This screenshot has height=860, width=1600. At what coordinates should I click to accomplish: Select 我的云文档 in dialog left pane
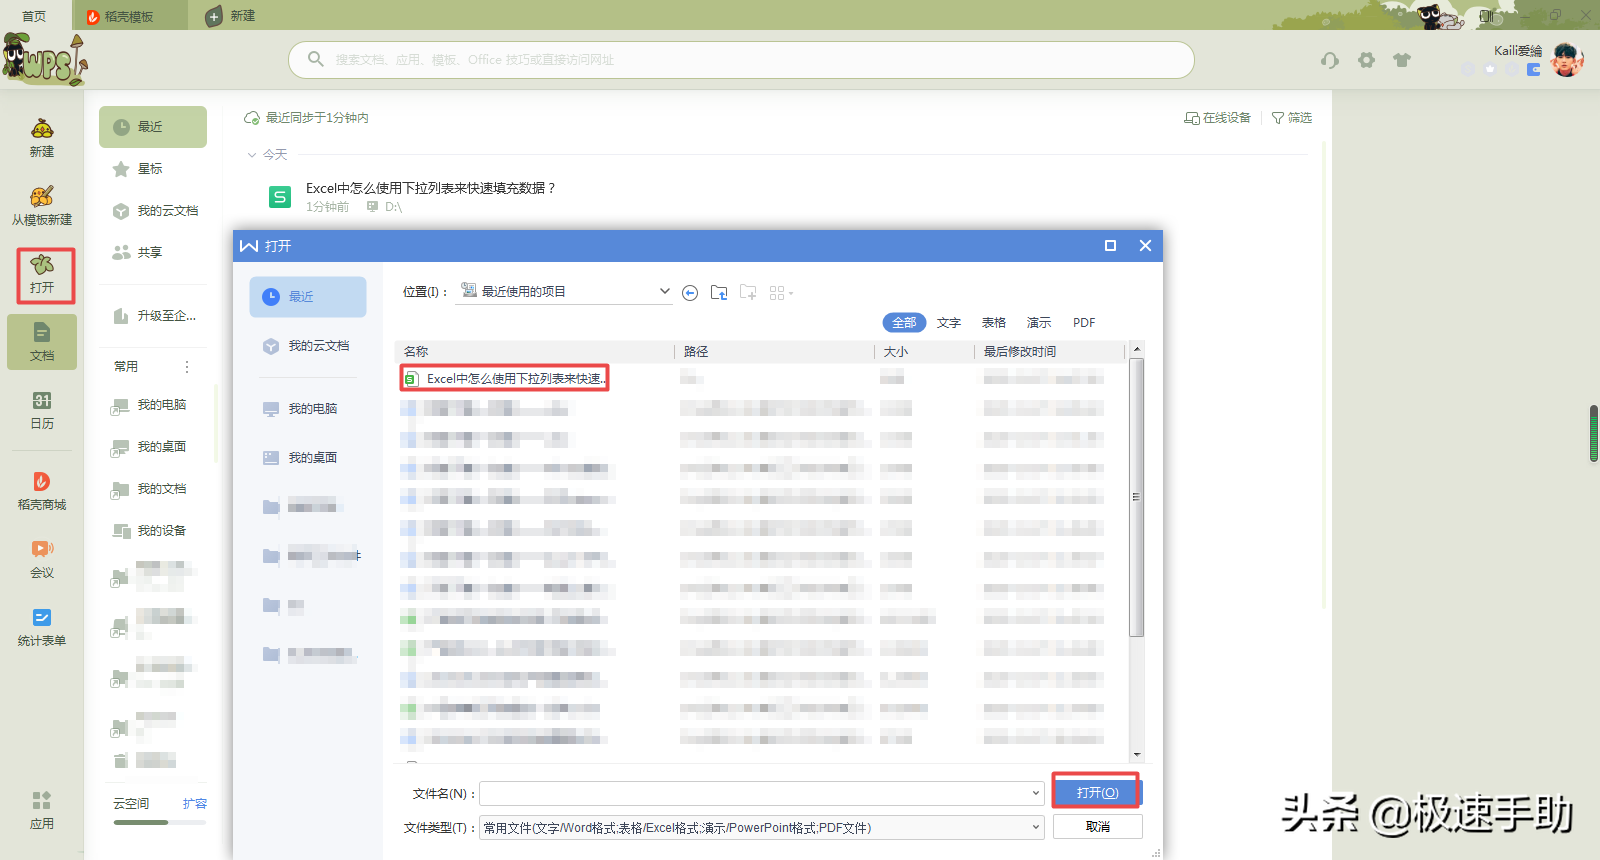coord(308,346)
